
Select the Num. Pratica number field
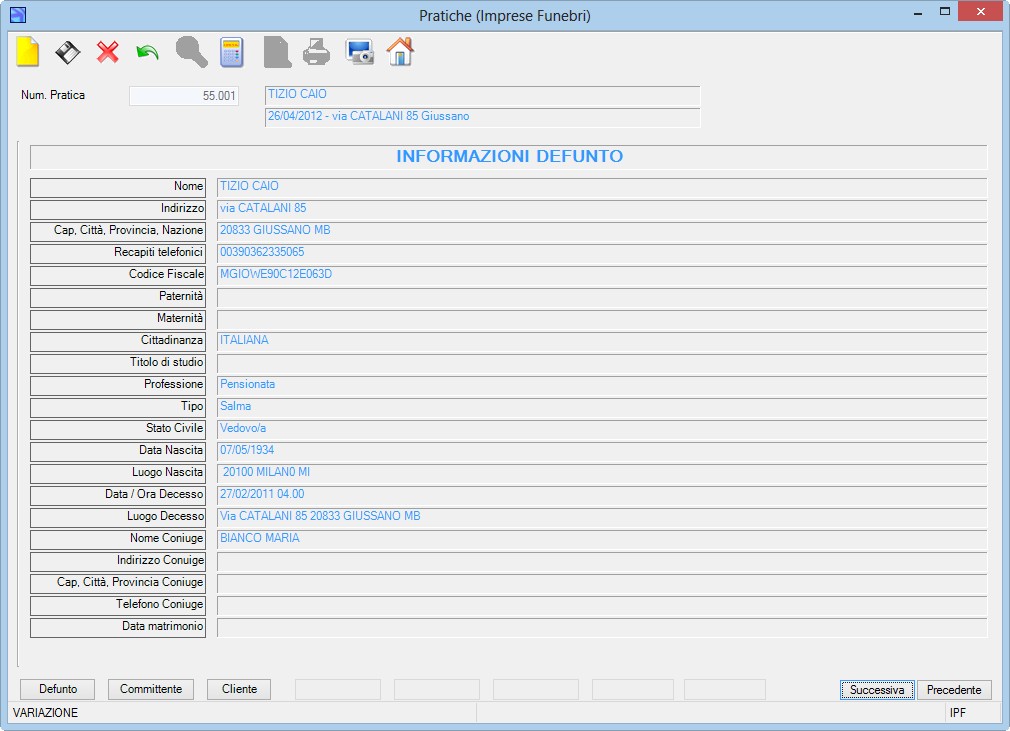pos(184,96)
